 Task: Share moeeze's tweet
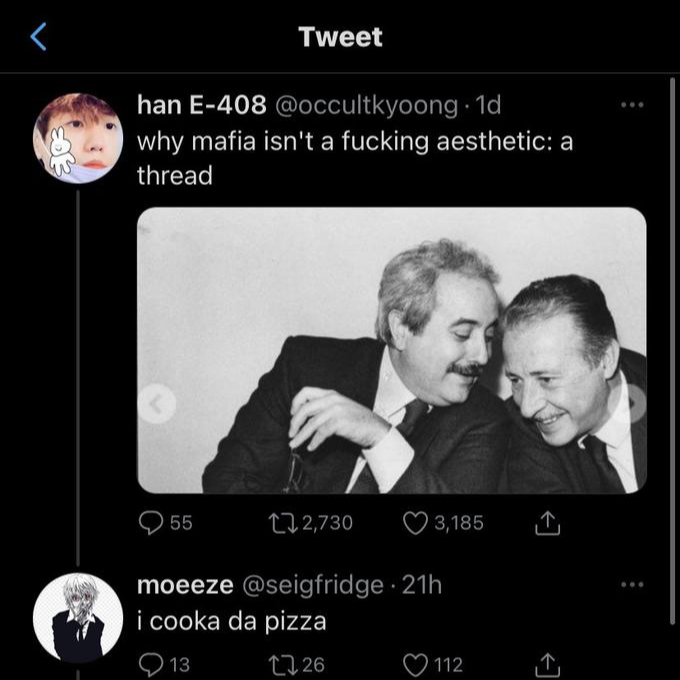click(546, 662)
